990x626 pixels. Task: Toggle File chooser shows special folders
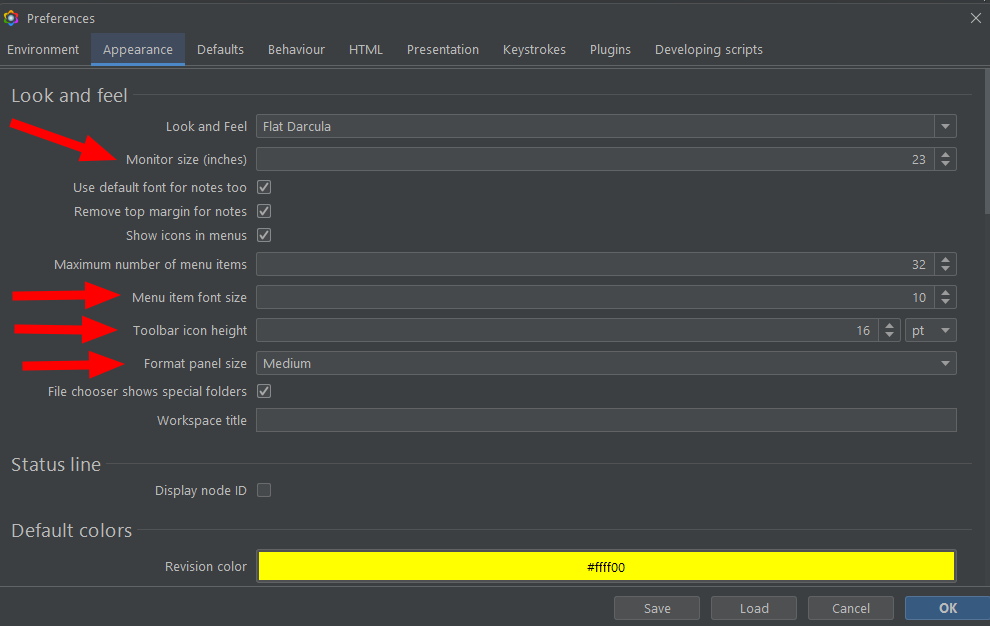click(x=264, y=391)
